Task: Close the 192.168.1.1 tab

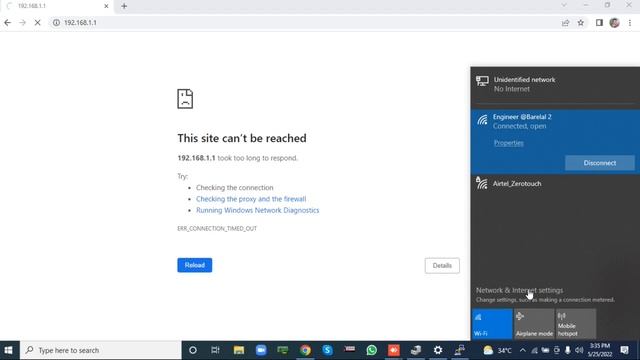Action: (x=106, y=6)
